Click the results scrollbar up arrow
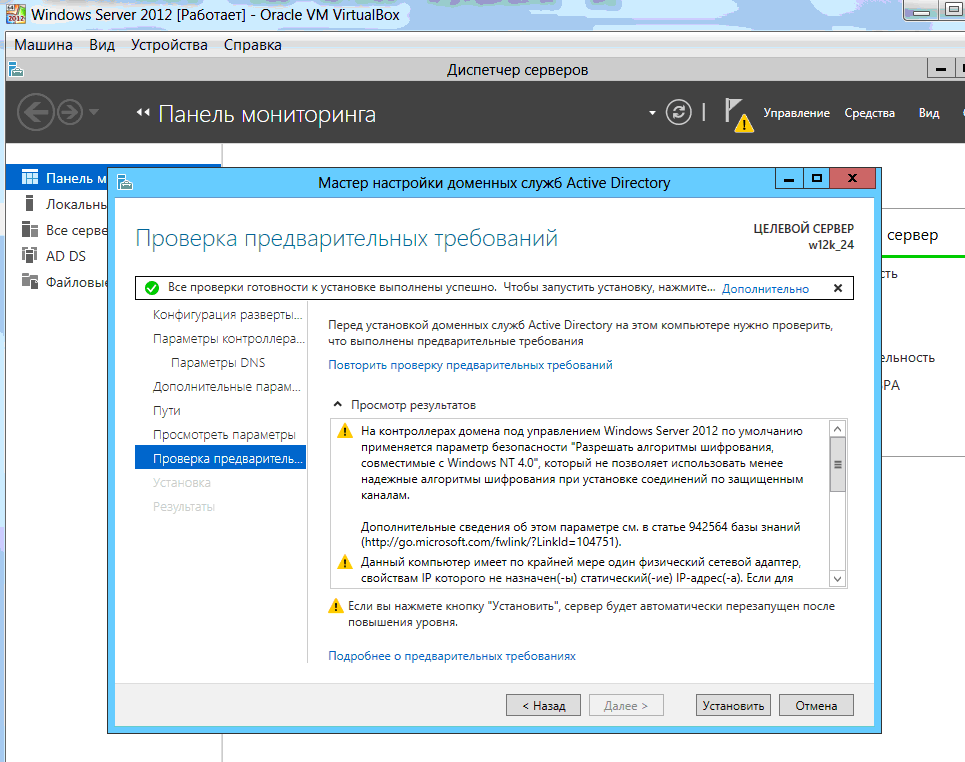 click(x=837, y=428)
